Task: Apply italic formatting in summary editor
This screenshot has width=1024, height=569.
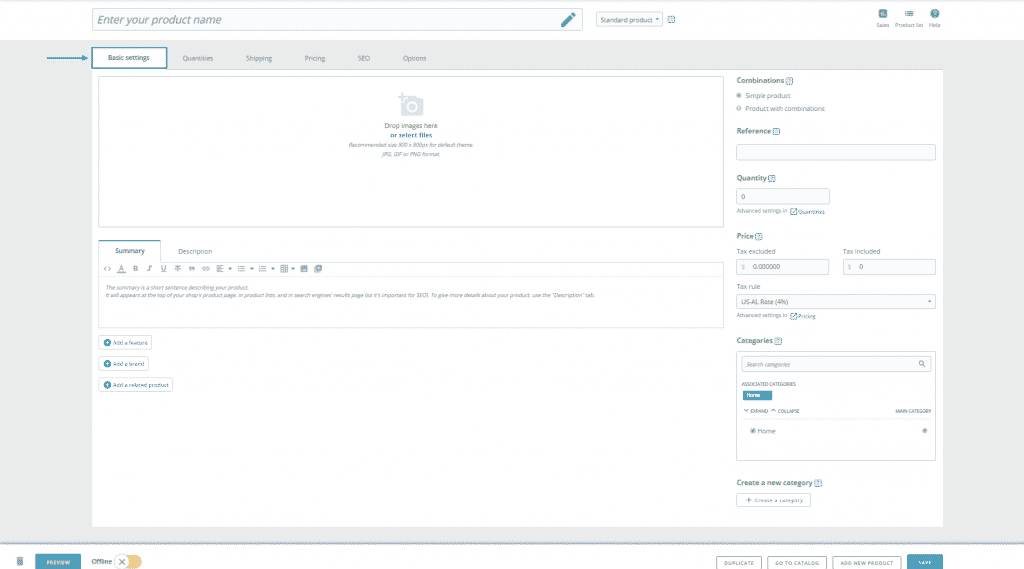Action: click(150, 268)
